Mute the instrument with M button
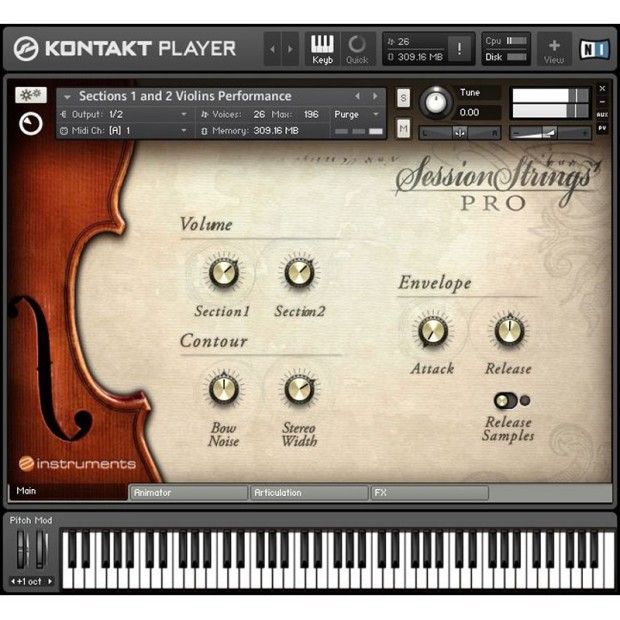Image resolution: width=620 pixels, height=620 pixels. click(403, 128)
